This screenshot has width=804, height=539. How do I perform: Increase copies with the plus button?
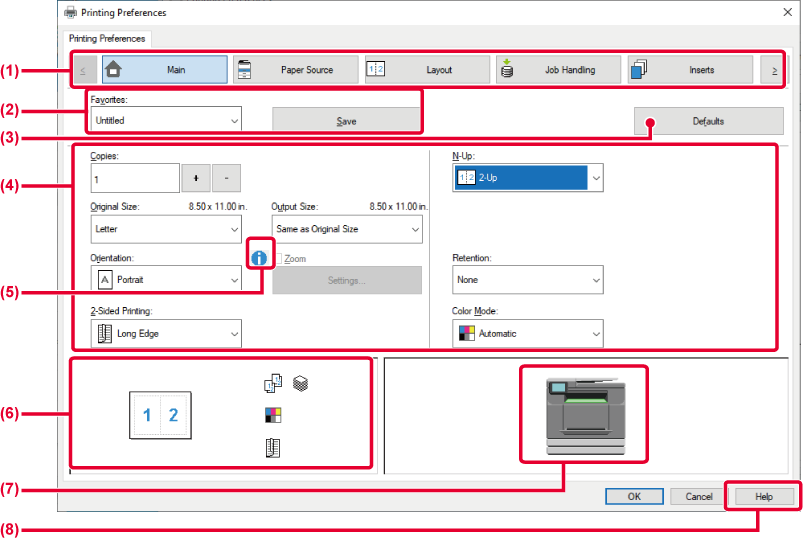tap(196, 178)
